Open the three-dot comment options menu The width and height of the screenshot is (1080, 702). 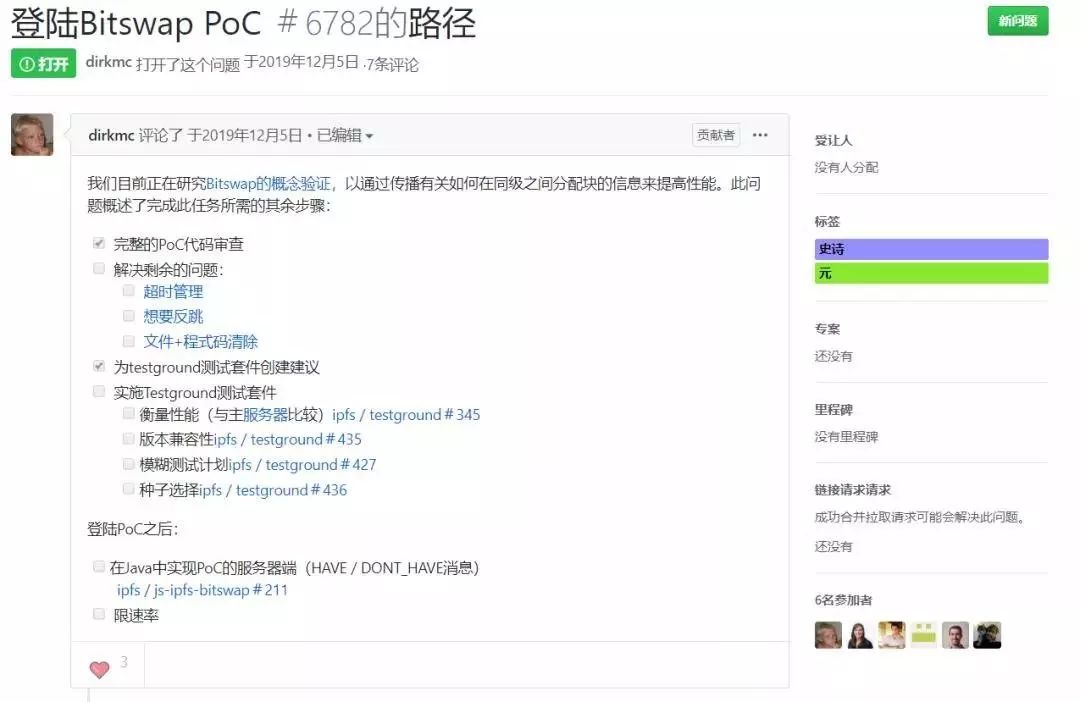pyautogui.click(x=760, y=135)
